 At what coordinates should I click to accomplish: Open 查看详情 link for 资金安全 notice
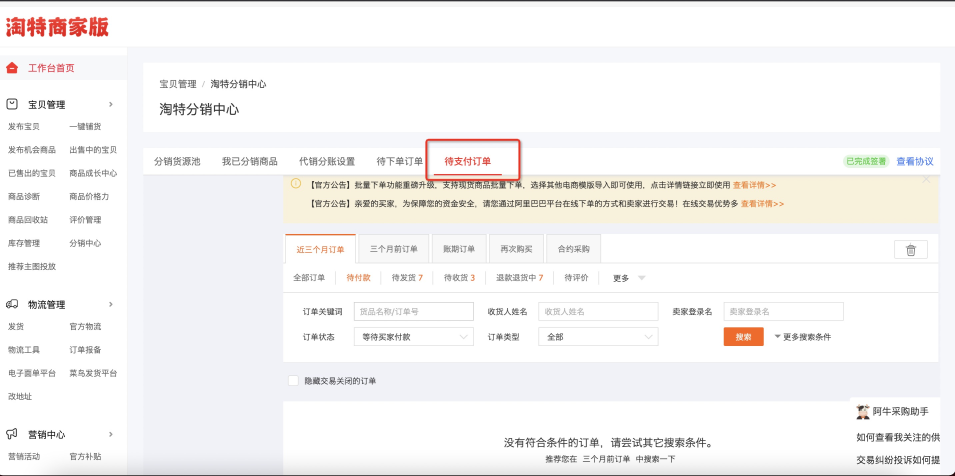point(762,204)
